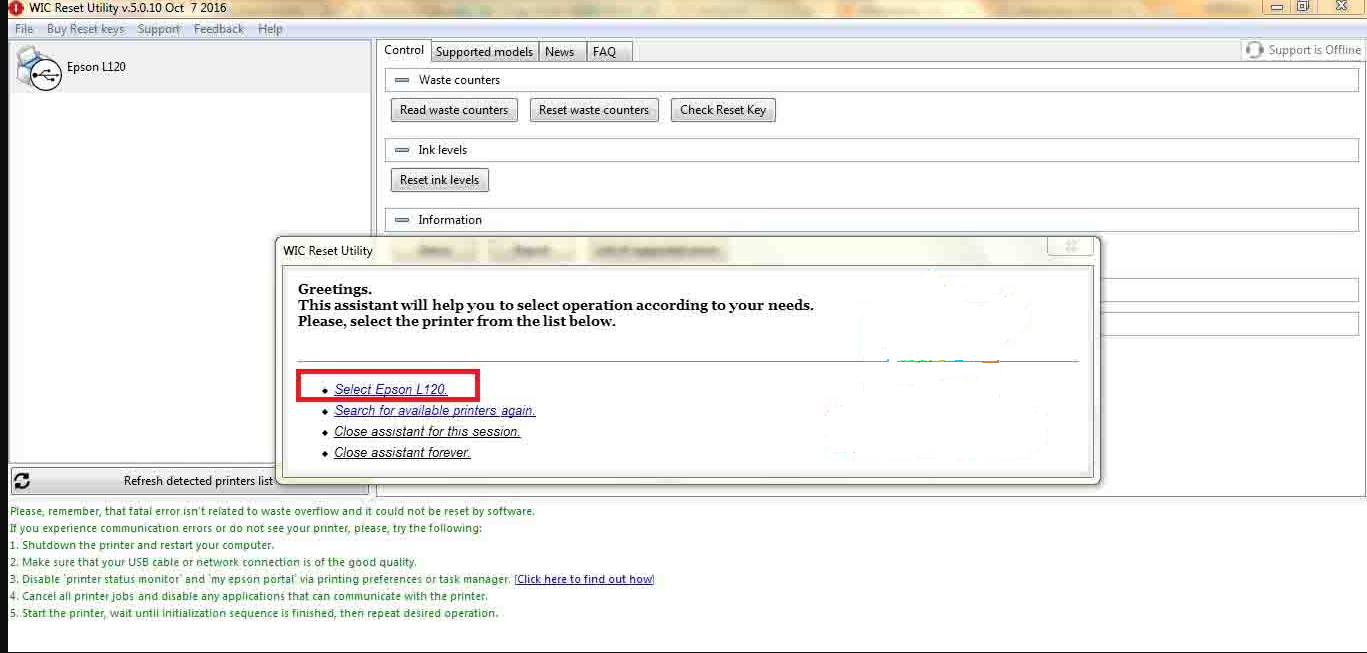Select the Epson L120 list entry text
Image resolution: width=1367 pixels, height=653 pixels.
pos(96,68)
